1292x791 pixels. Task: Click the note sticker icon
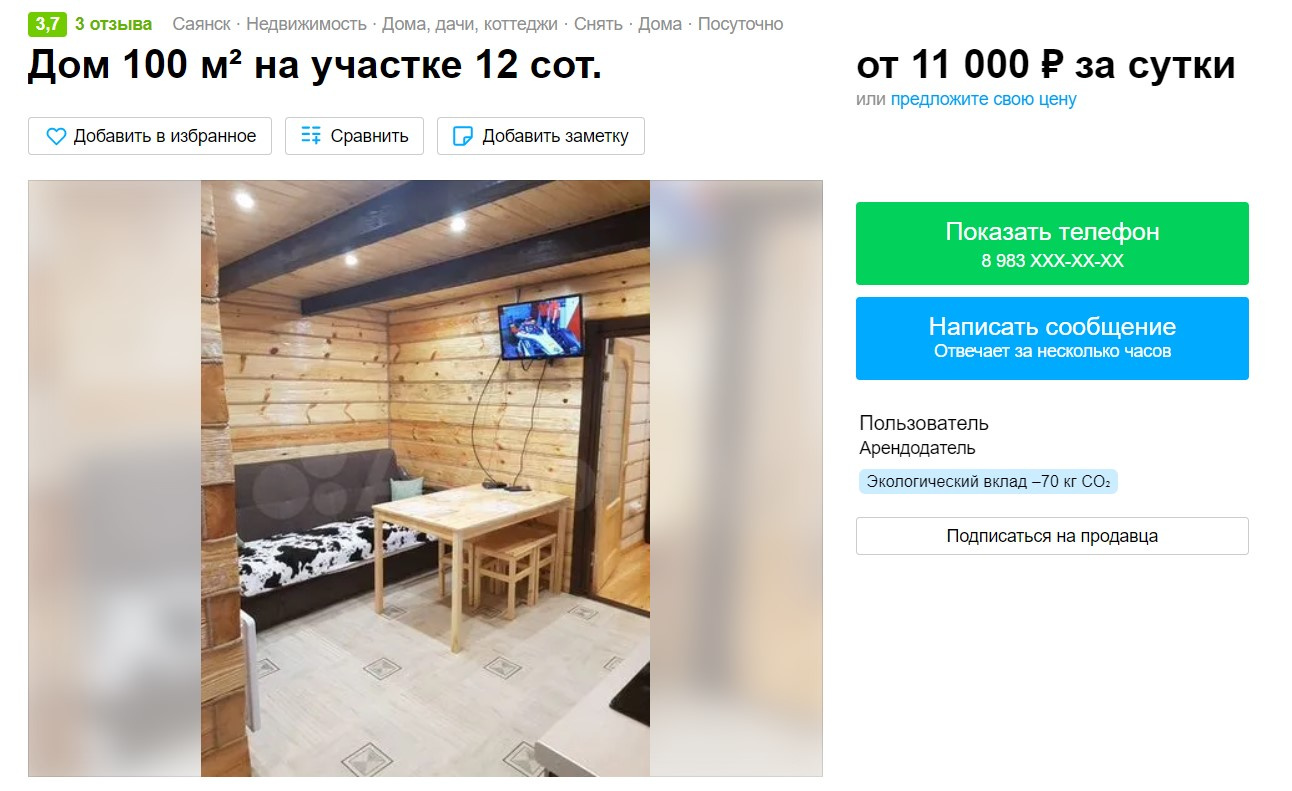coord(463,136)
